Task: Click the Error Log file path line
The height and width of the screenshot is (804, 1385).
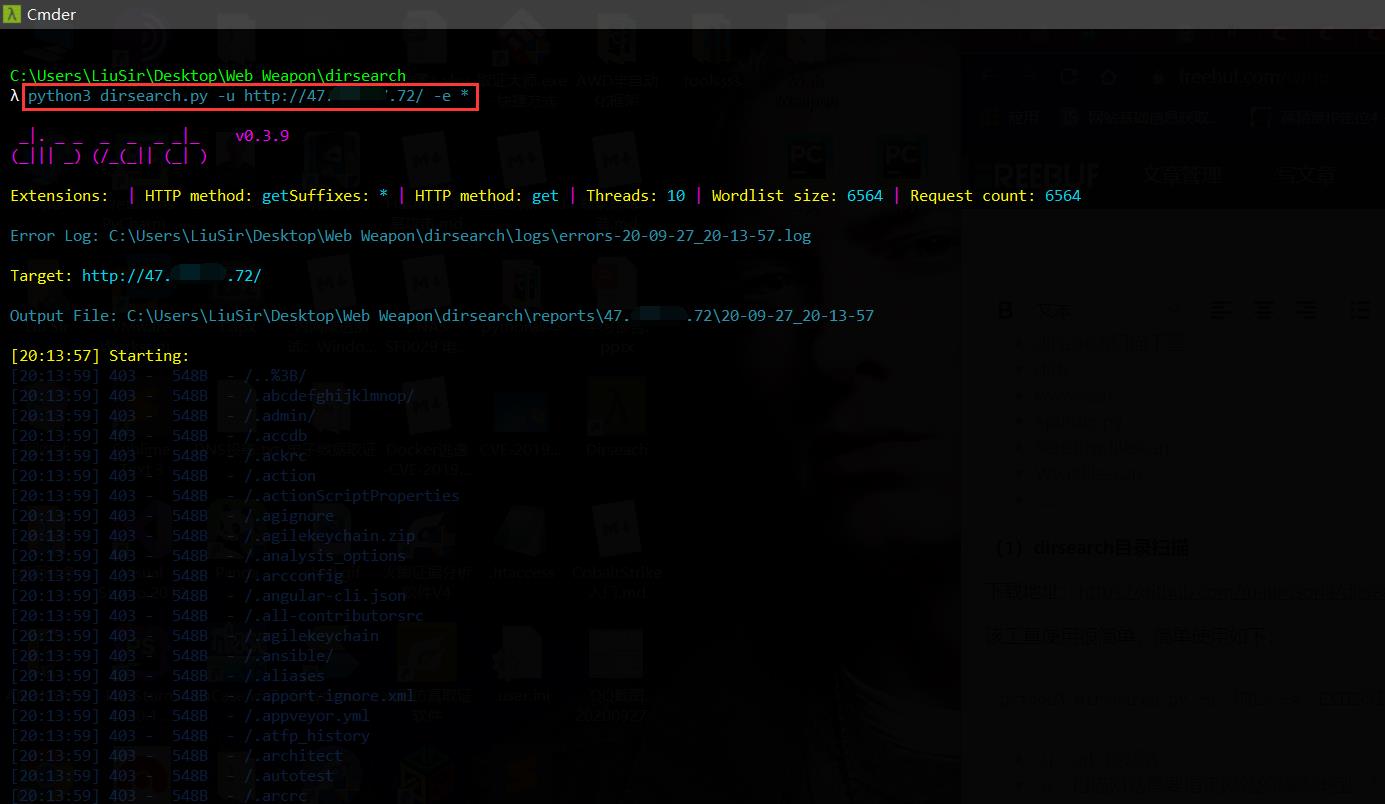Action: [x=410, y=236]
